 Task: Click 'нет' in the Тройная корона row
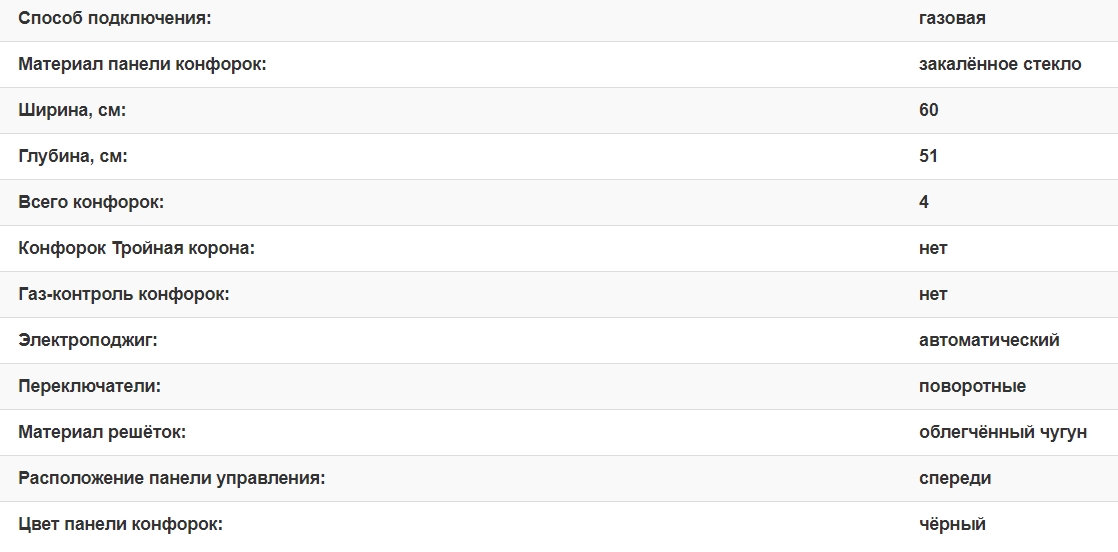(x=933, y=248)
